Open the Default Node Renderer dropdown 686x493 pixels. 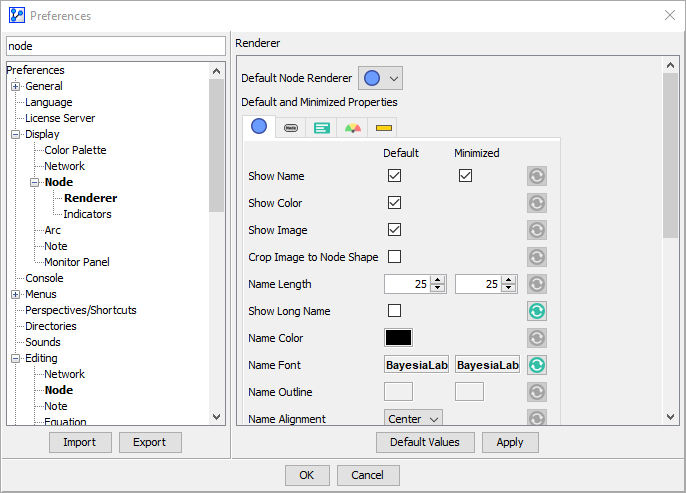coord(380,78)
